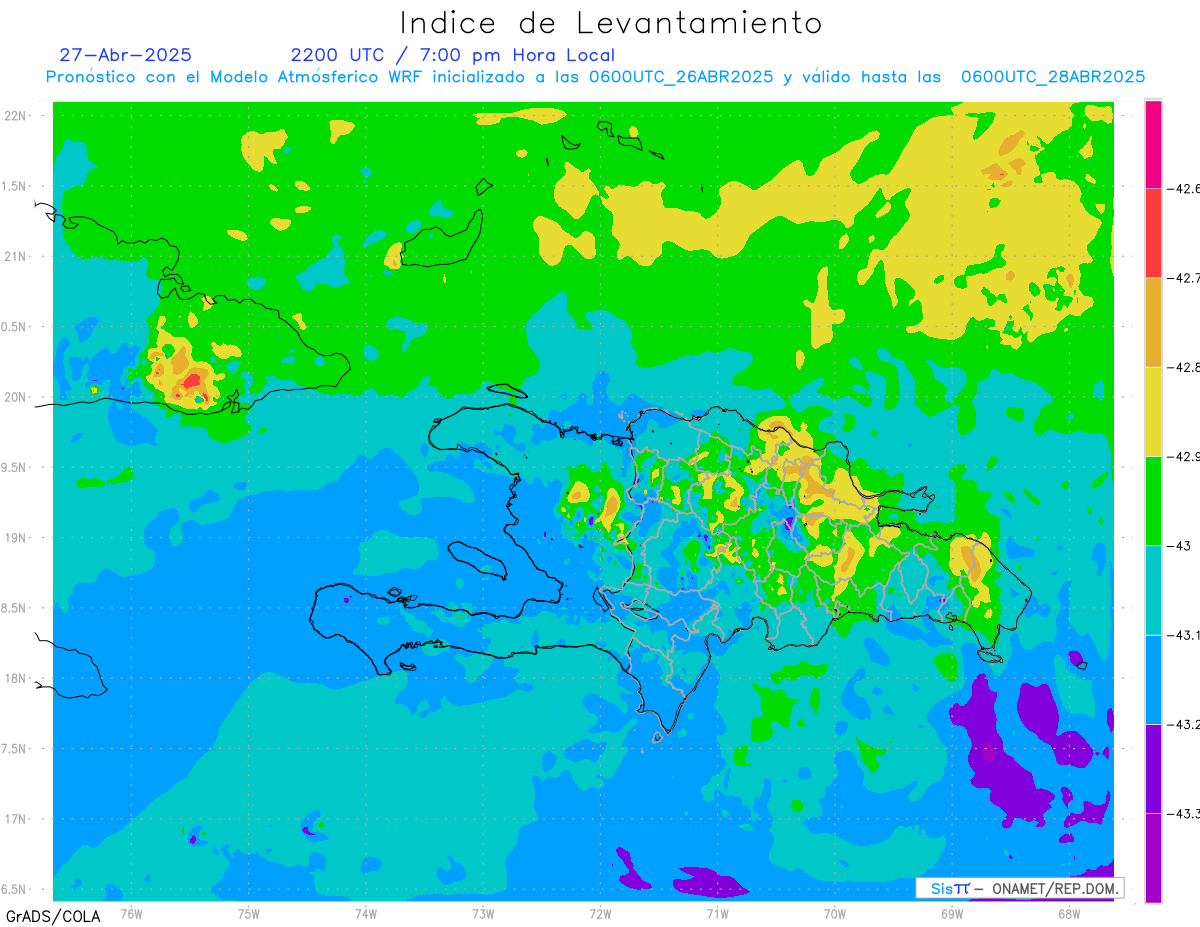Click the pink swatch at legend top
1200x927 pixels.
click(1153, 144)
